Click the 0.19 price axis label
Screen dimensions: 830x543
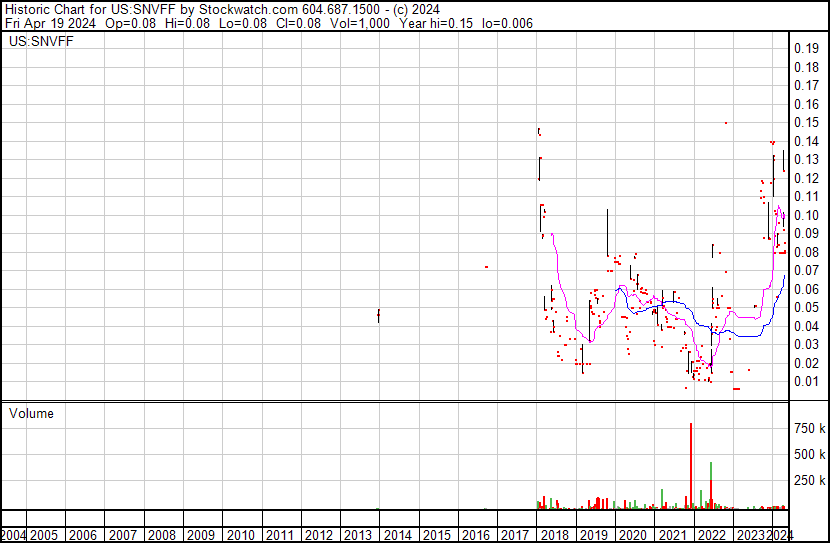coord(806,49)
